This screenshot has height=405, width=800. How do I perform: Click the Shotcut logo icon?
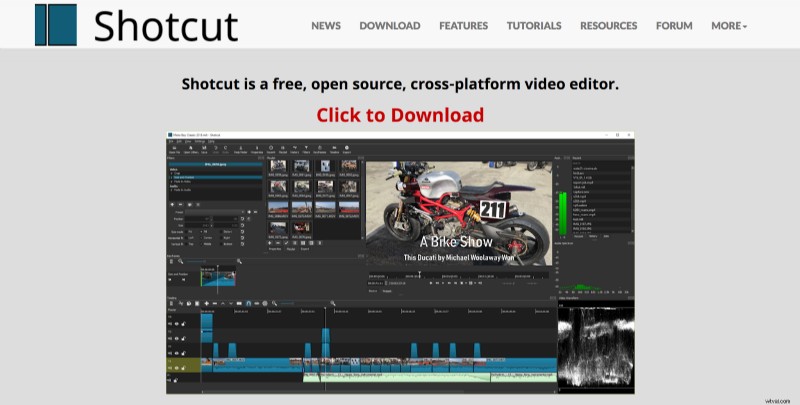point(56,25)
